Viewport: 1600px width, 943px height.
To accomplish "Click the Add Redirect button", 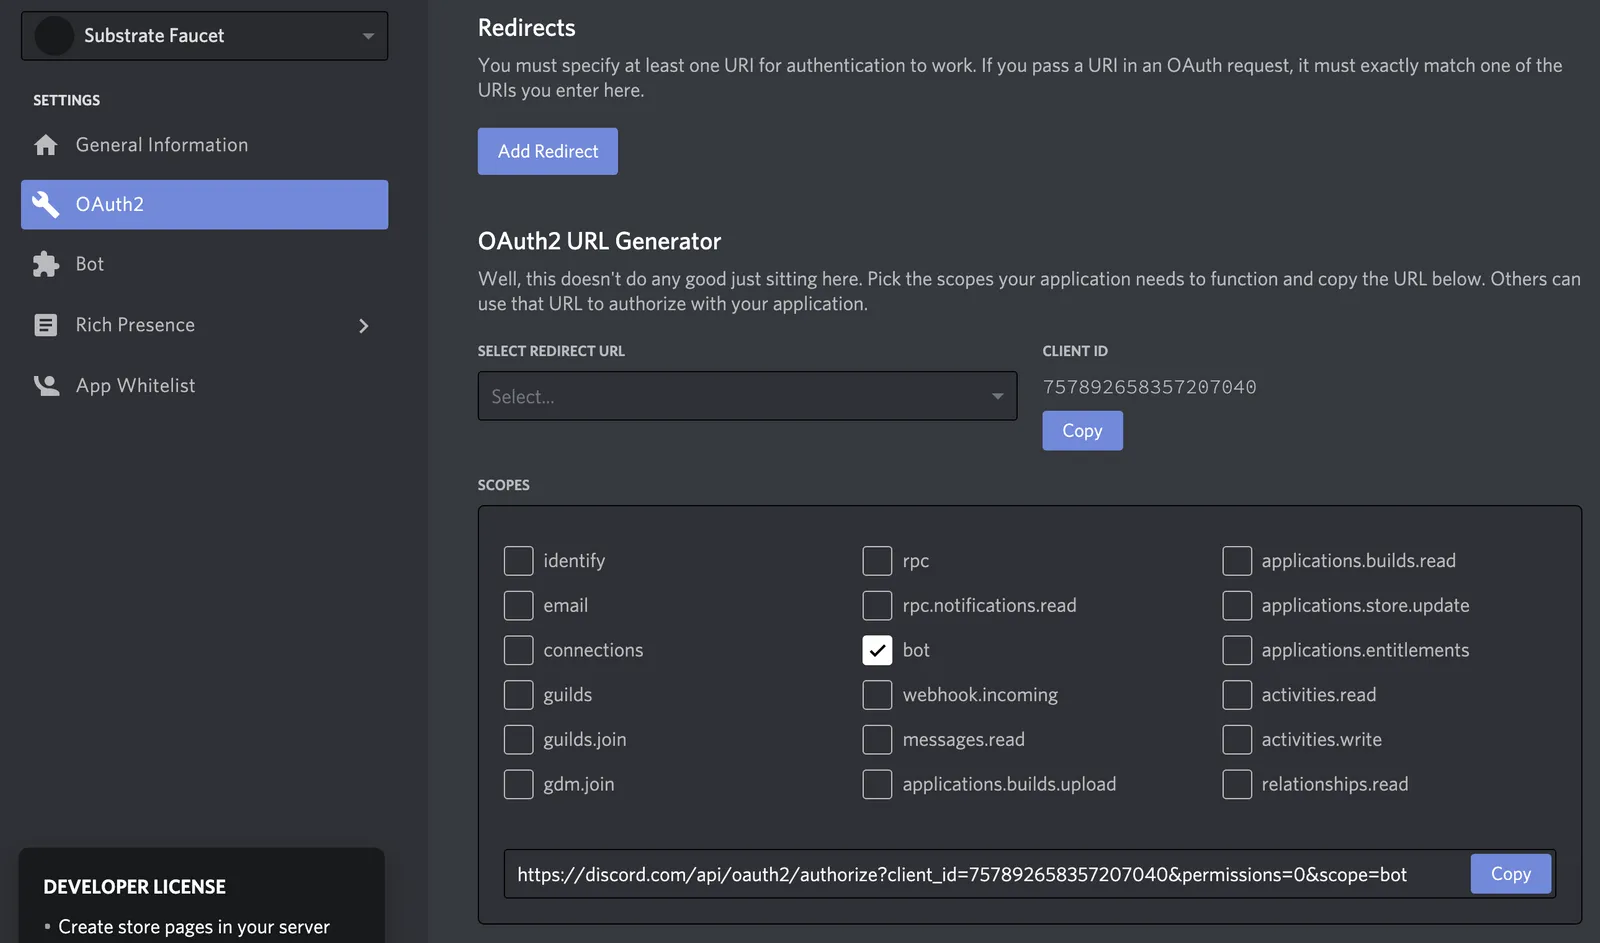I will tap(548, 151).
